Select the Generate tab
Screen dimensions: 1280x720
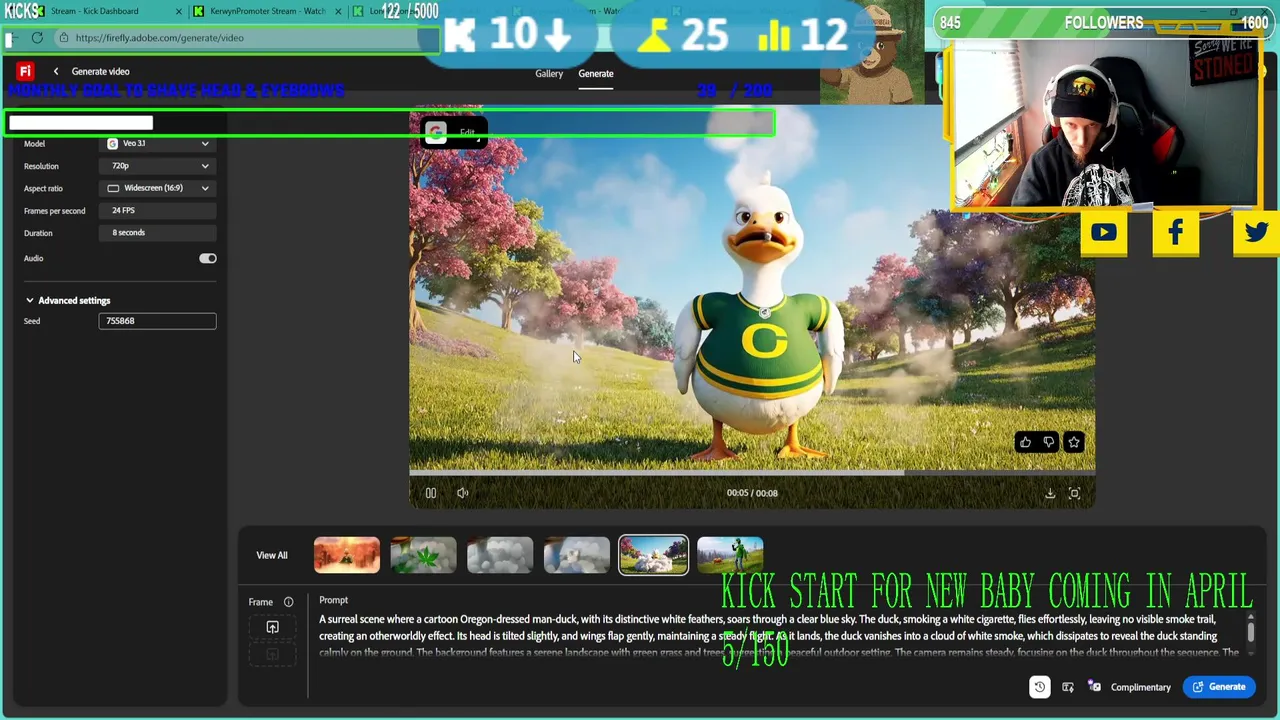(x=596, y=74)
